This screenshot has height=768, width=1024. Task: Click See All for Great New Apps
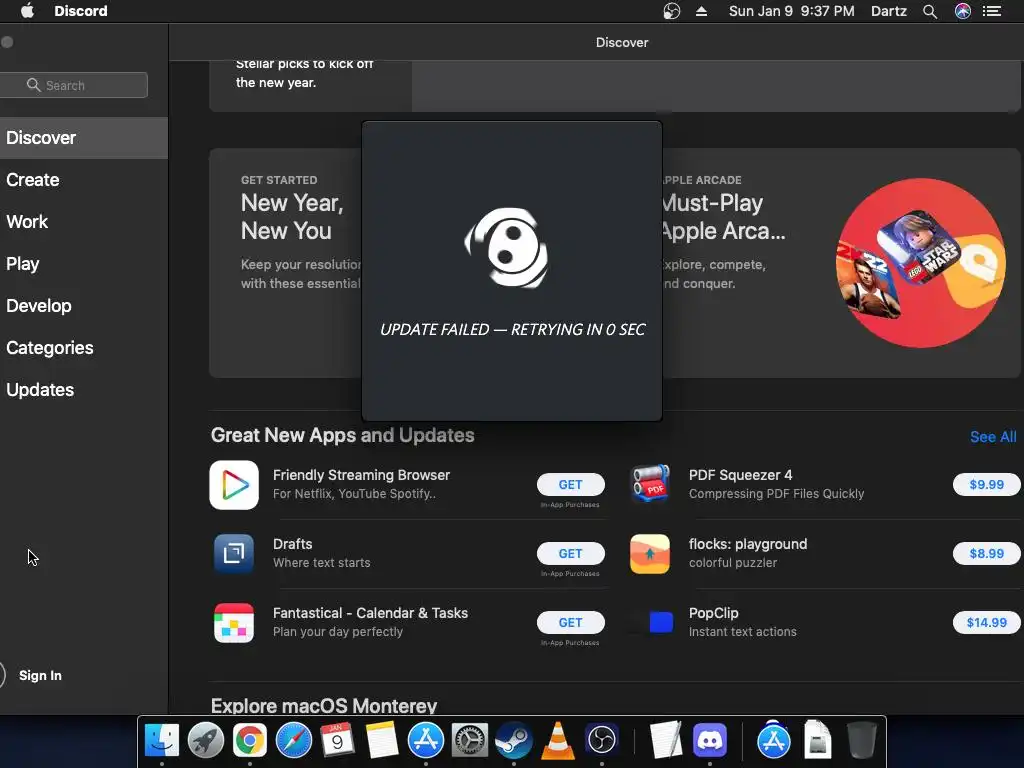point(993,437)
